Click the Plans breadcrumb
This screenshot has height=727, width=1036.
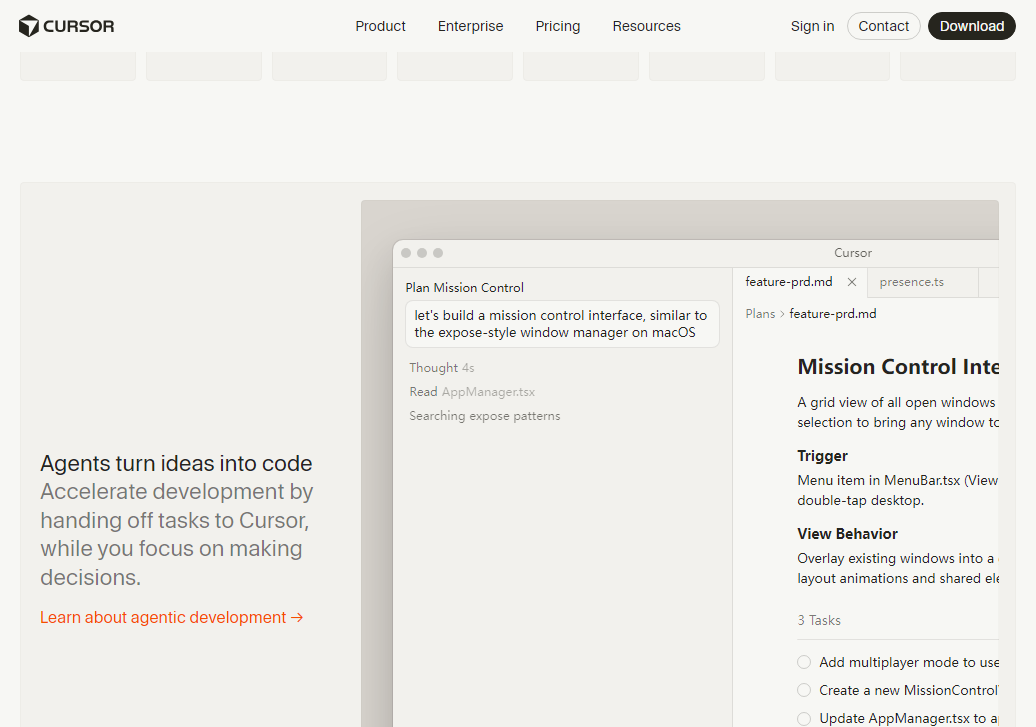(760, 314)
